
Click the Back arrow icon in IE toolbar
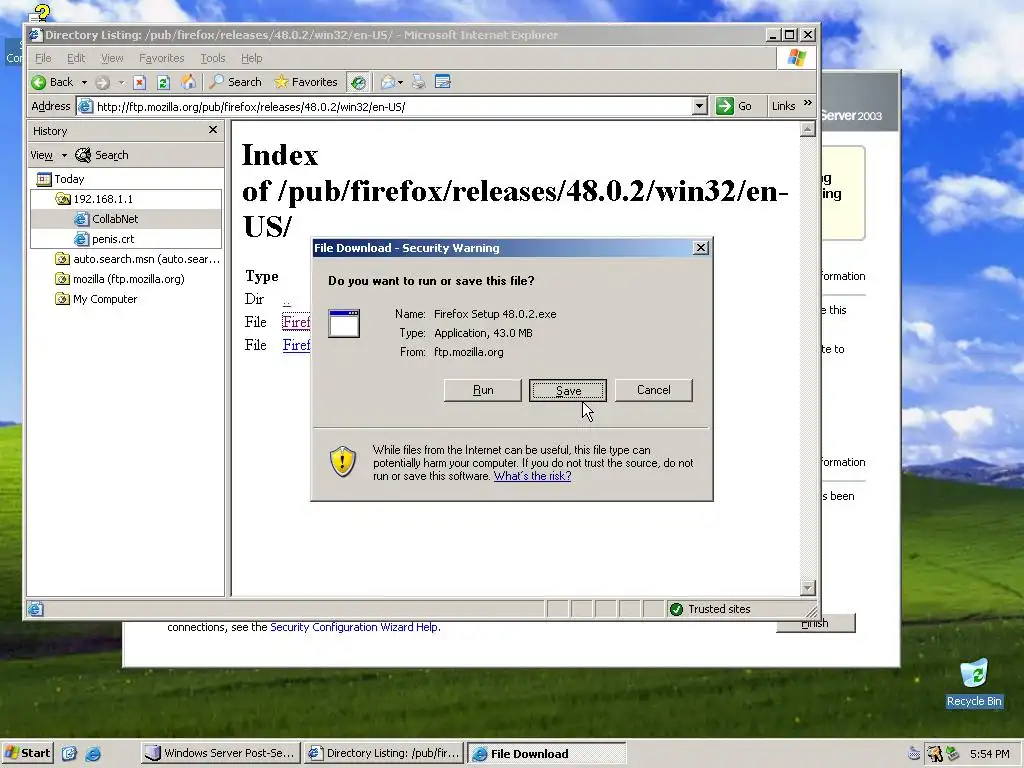coord(39,82)
